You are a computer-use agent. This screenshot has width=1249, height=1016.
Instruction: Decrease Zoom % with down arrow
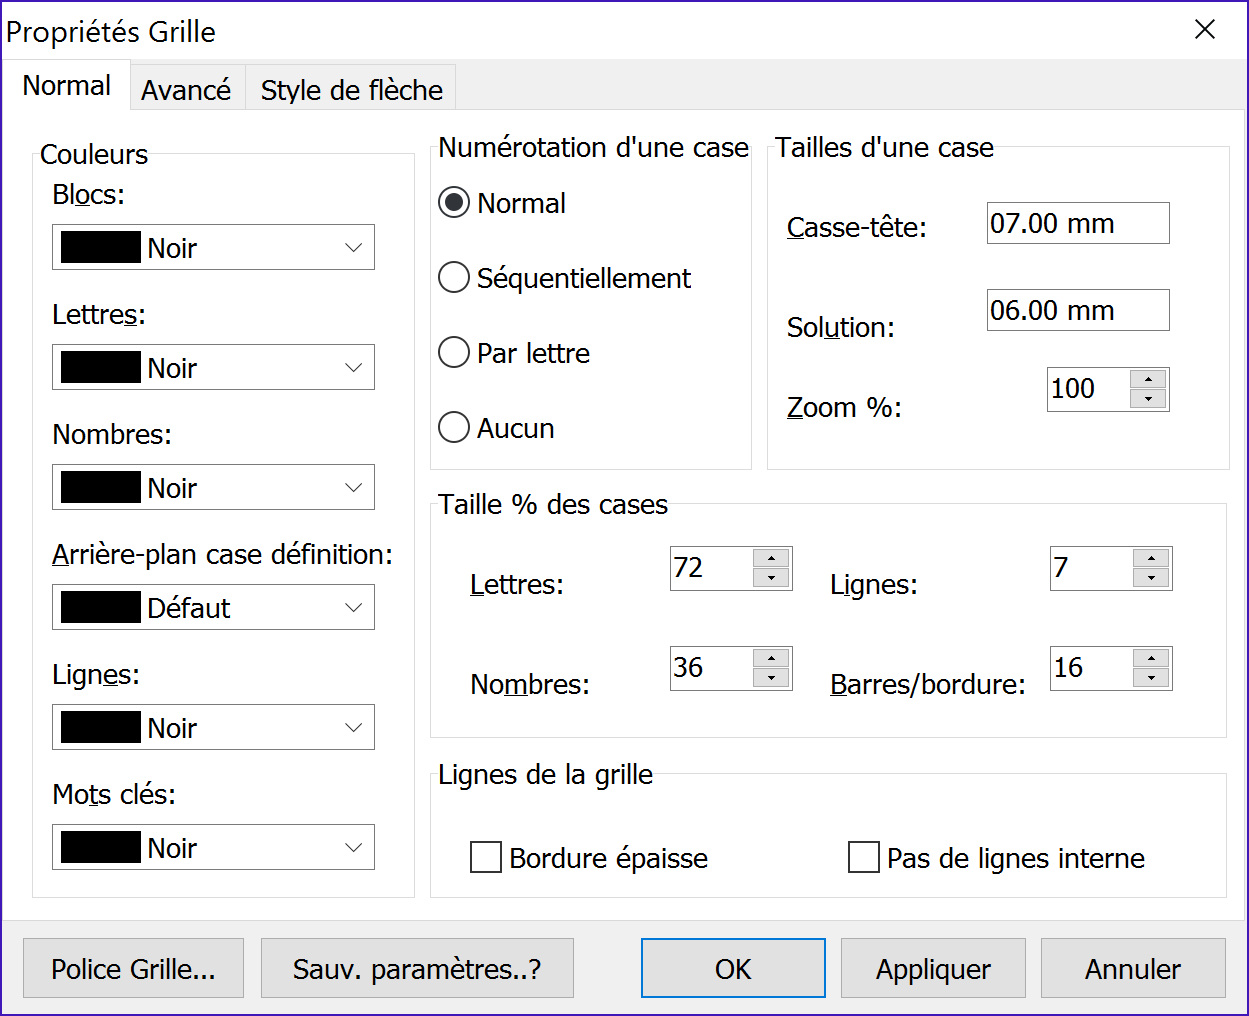tap(1148, 399)
